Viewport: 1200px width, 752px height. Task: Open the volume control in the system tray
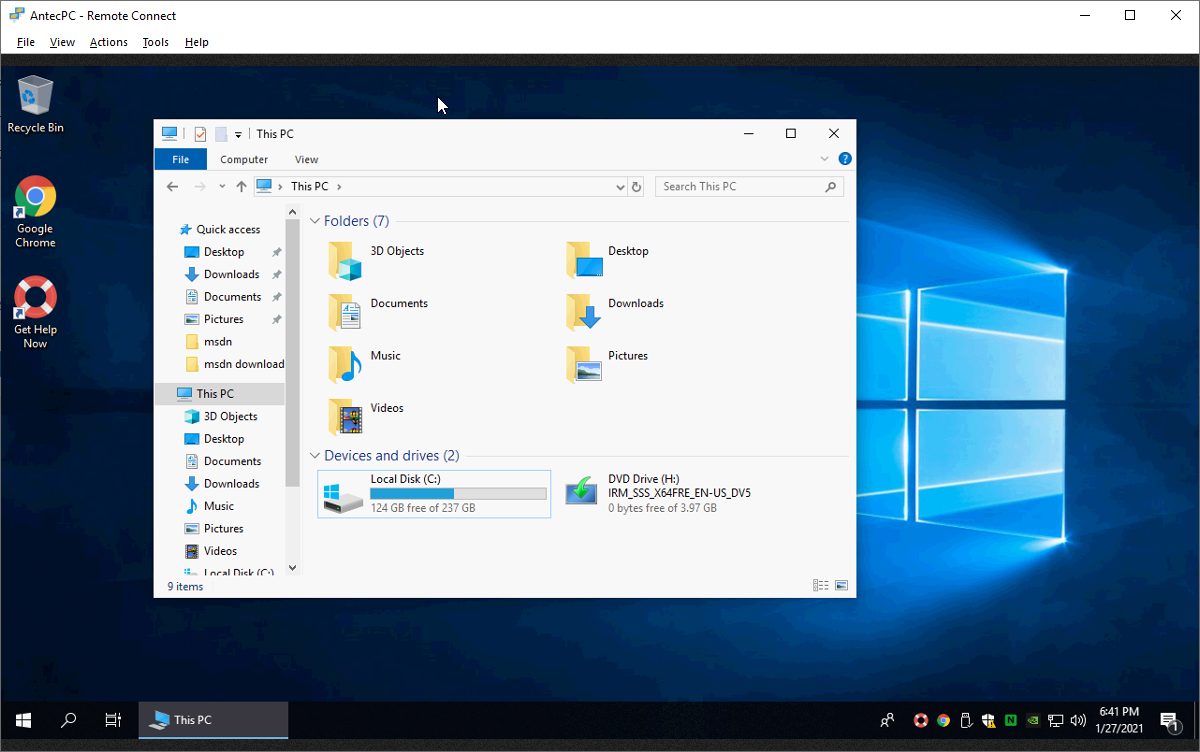1078,720
